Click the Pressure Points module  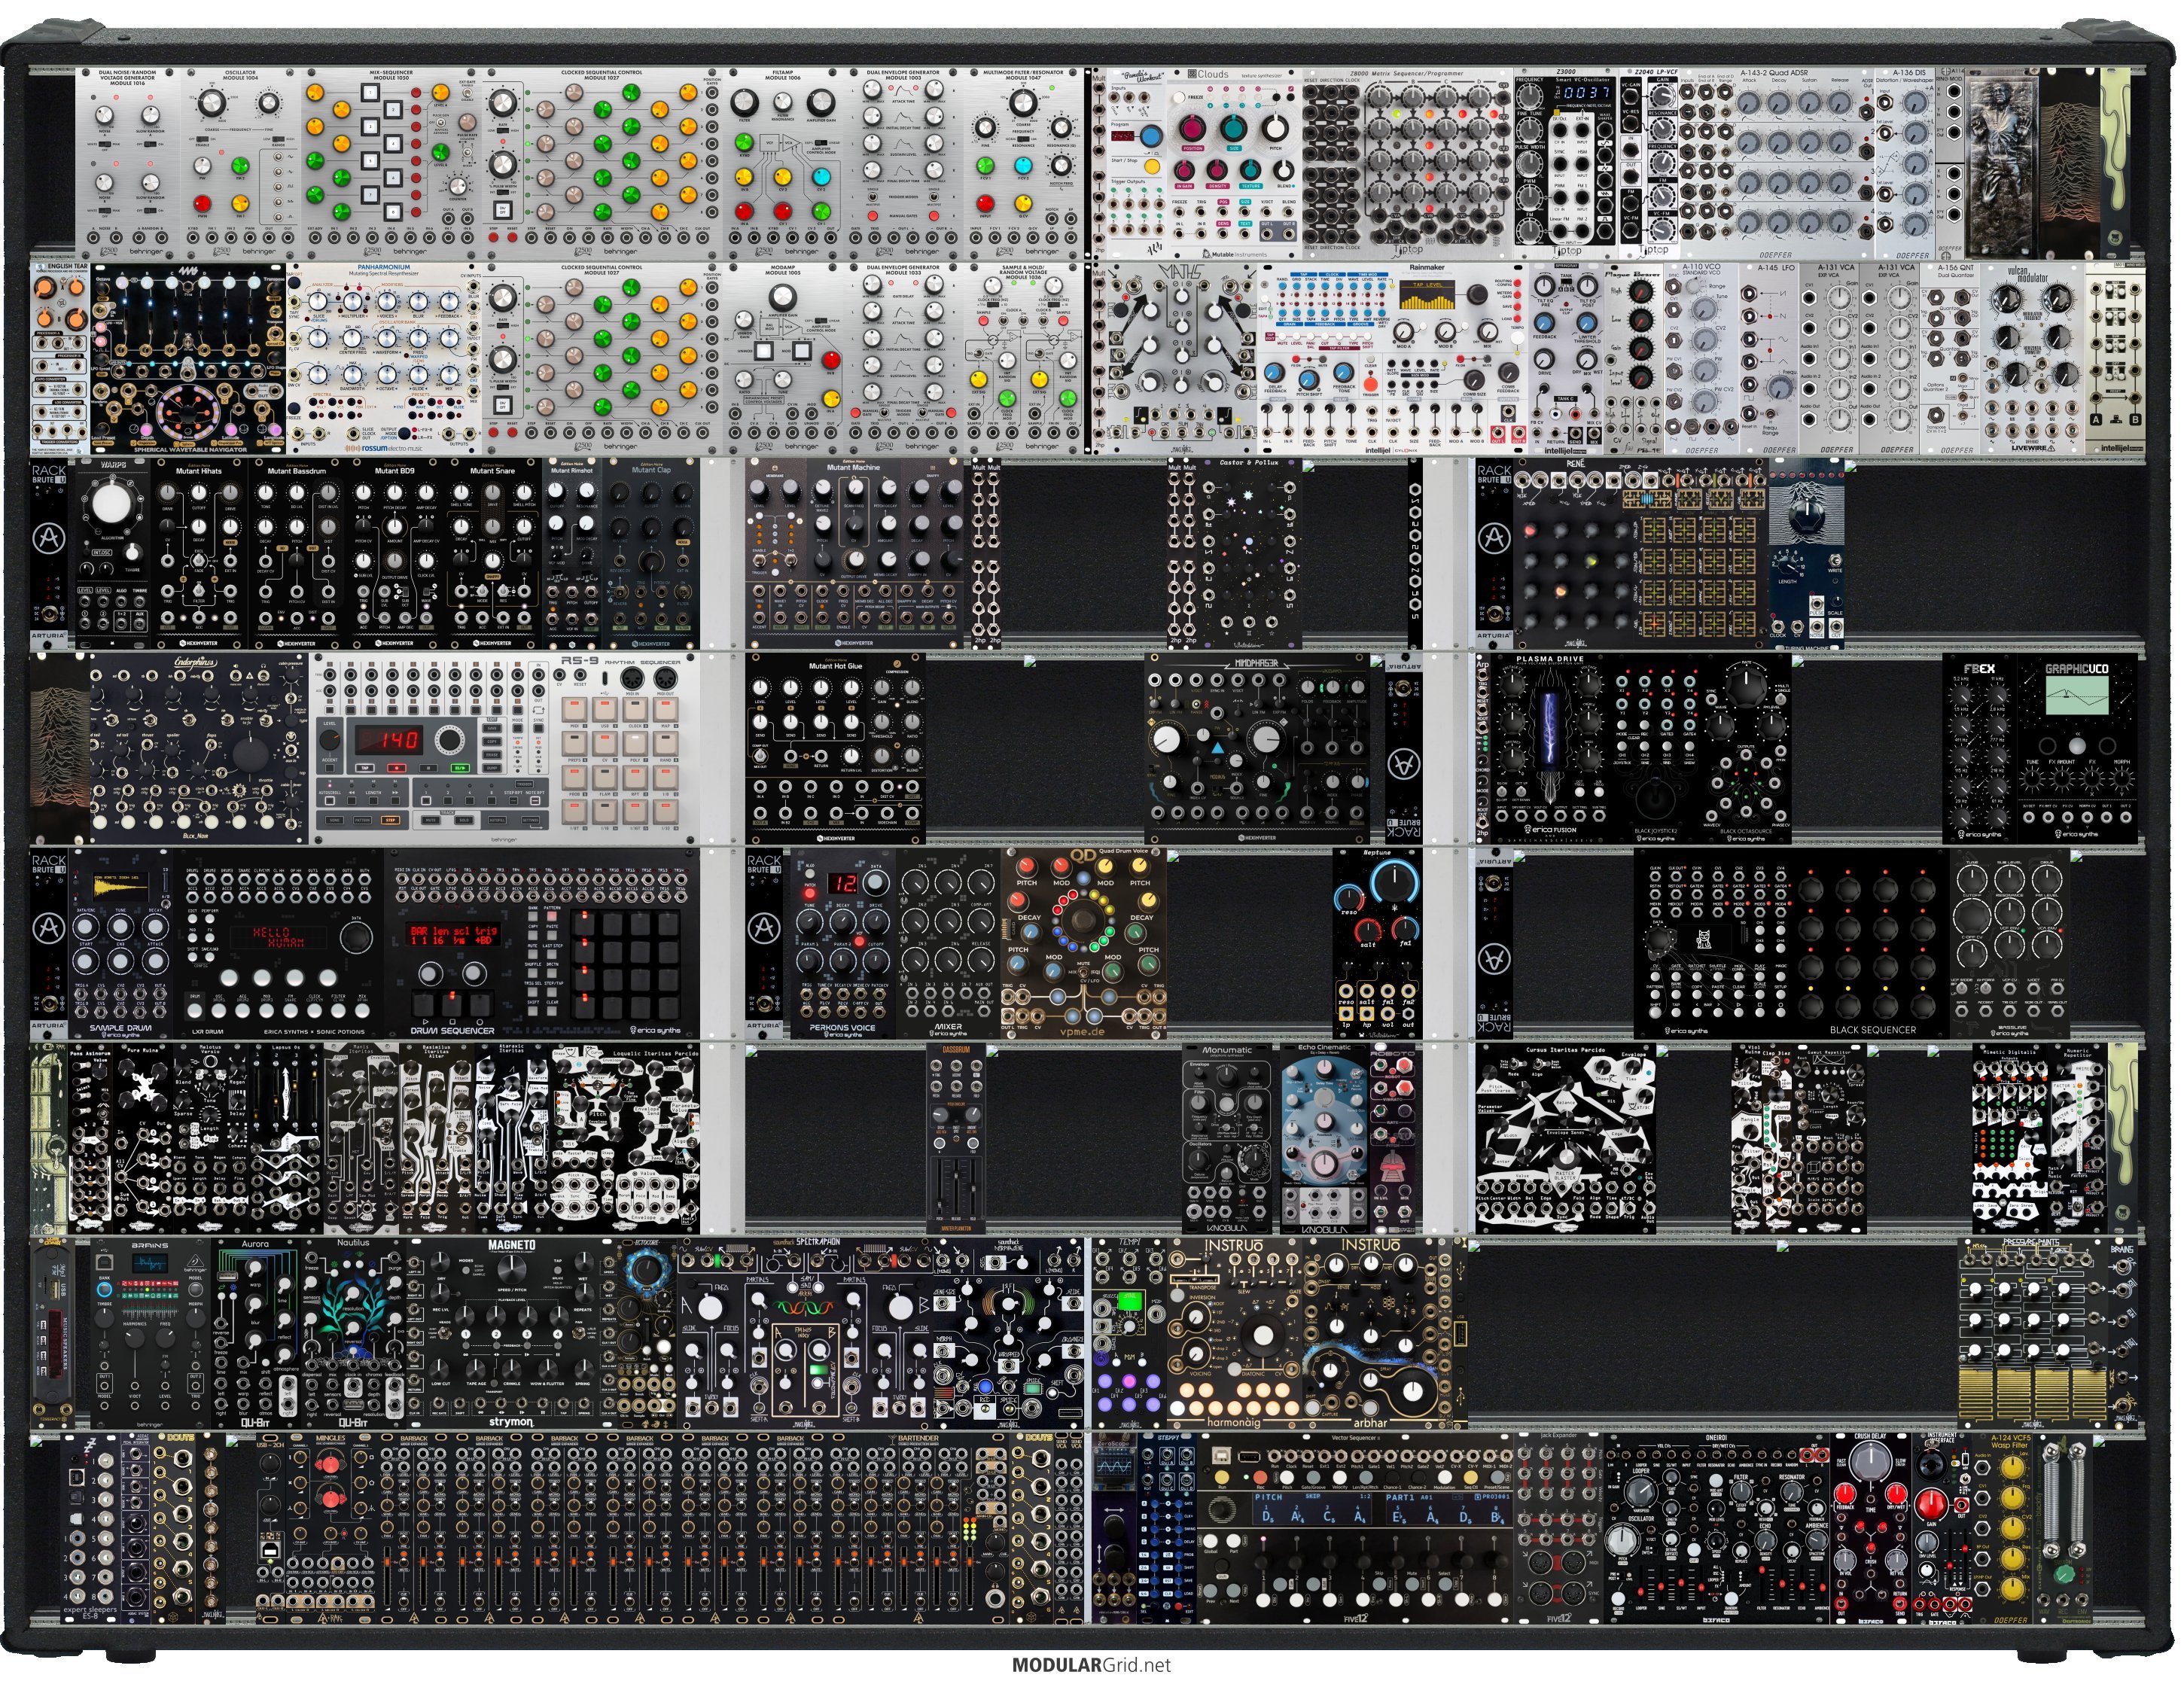[x=2033, y=1334]
